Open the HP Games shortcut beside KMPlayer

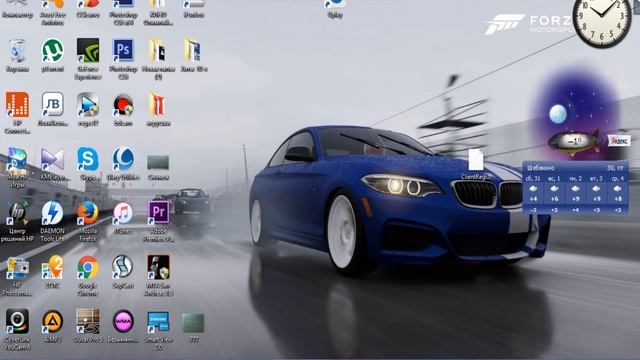coord(17,160)
